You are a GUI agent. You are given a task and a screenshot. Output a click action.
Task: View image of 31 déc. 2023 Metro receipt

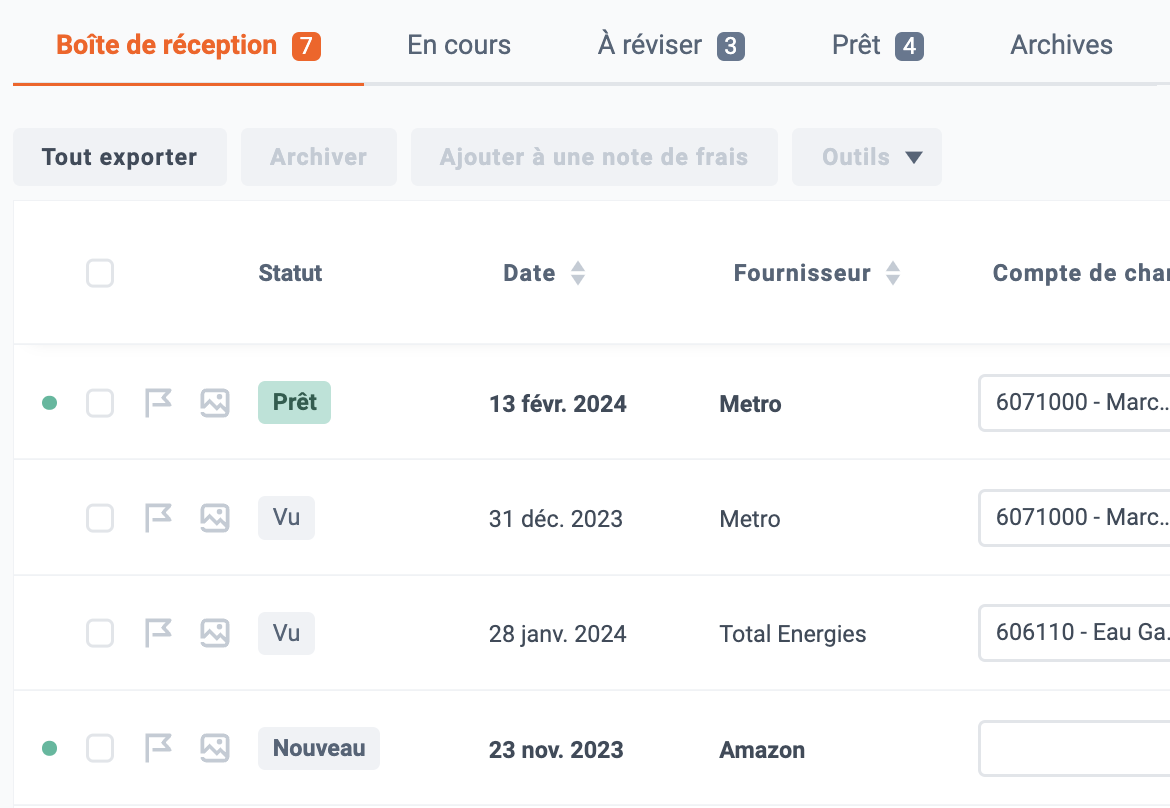tap(215, 518)
